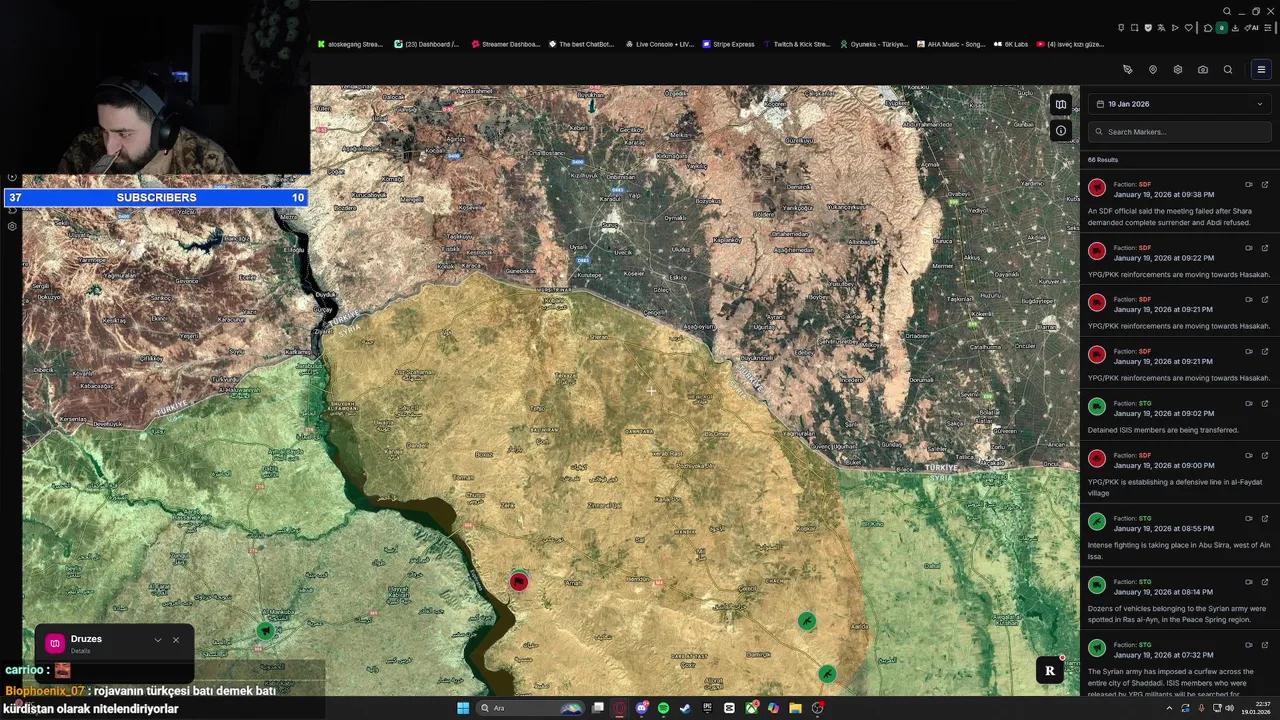Open Spotify from the taskbar
Screen dimensions: 1280x720
pos(663,708)
